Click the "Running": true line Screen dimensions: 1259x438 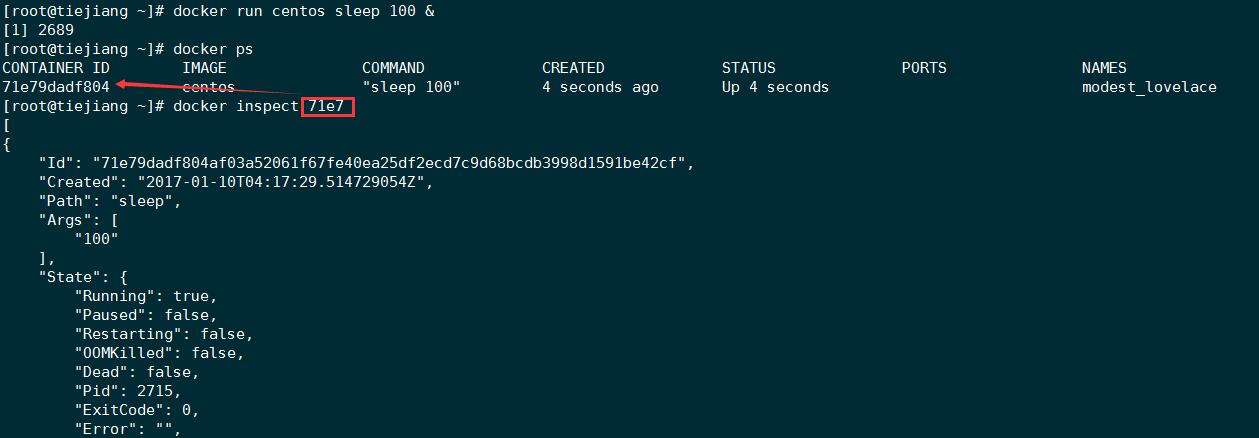coord(146,296)
